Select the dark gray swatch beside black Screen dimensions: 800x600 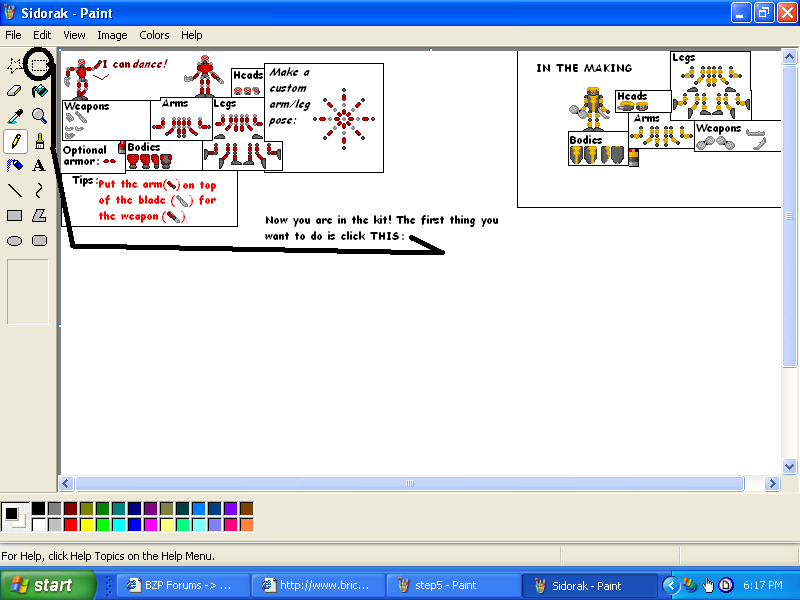tap(55, 509)
